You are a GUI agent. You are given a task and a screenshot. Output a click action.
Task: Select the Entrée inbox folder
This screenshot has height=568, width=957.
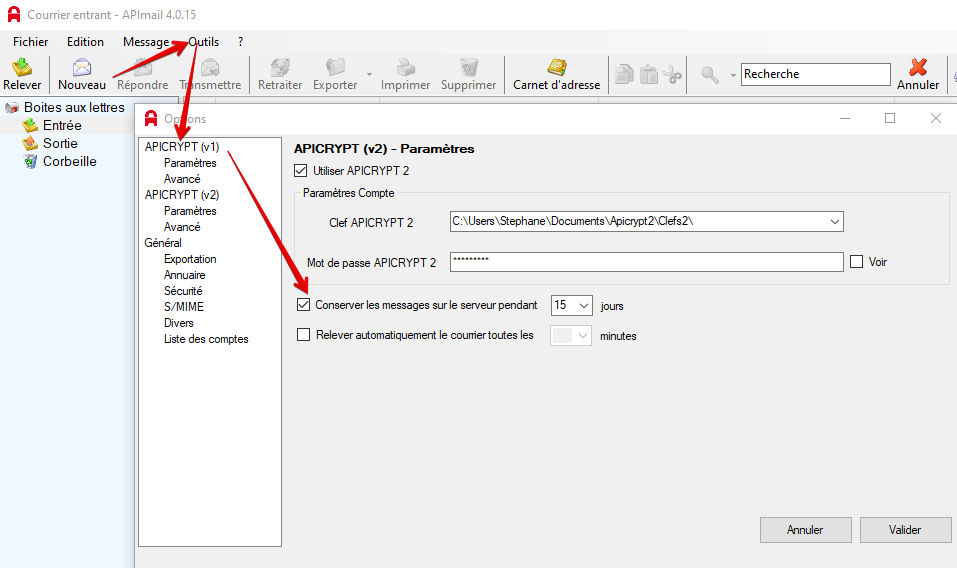tap(61, 125)
